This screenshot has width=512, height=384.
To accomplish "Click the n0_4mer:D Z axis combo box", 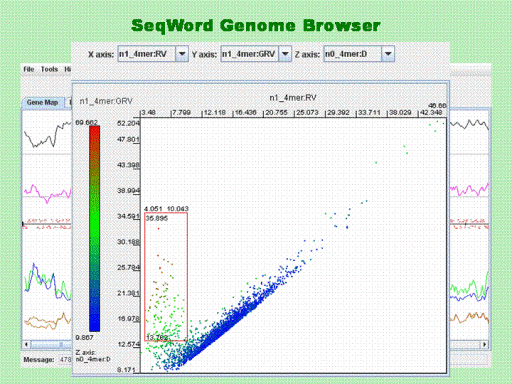I will coord(359,54).
